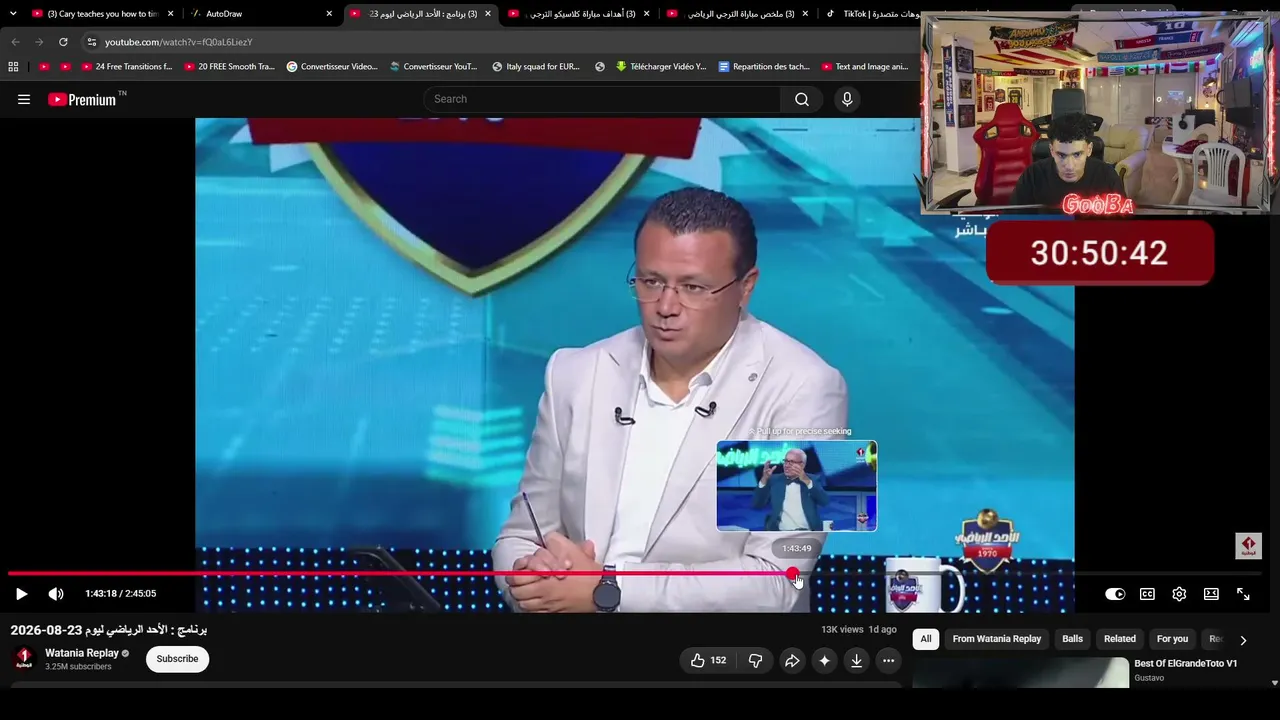Switch to theater mode view
Viewport: 1280px width, 720px height.
[1211, 594]
